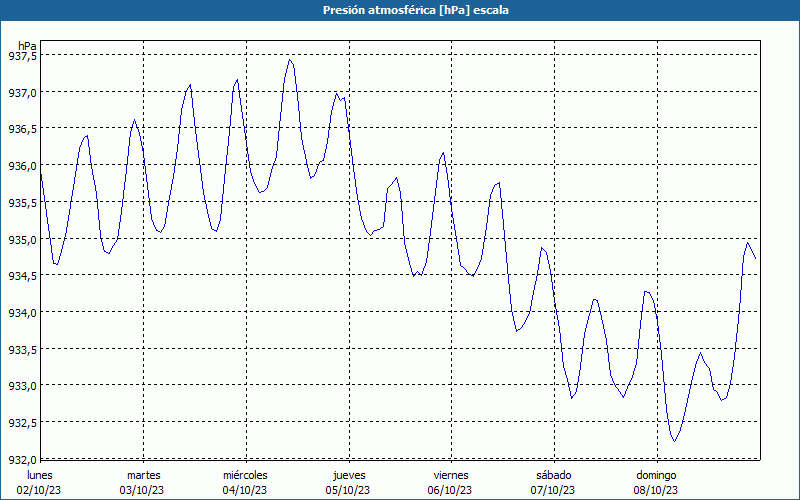Viewport: 800px width, 500px height.
Task: Click the 'hPa' unit label
Action: (27, 46)
